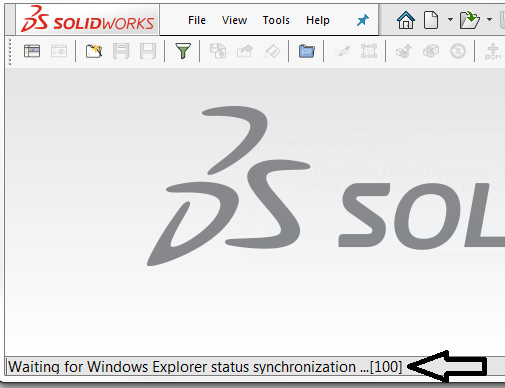Click the greyed add BOM icon
This screenshot has height=388, width=505.
493,52
